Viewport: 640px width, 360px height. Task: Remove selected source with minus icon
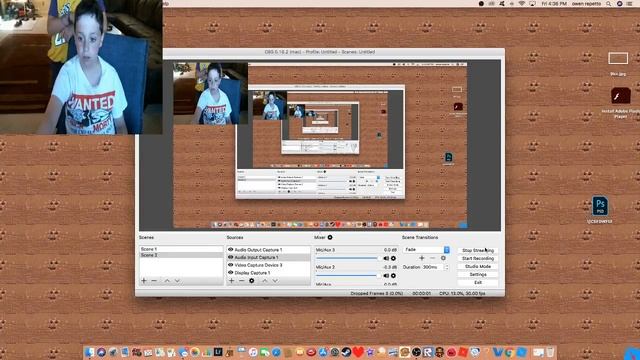click(241, 280)
